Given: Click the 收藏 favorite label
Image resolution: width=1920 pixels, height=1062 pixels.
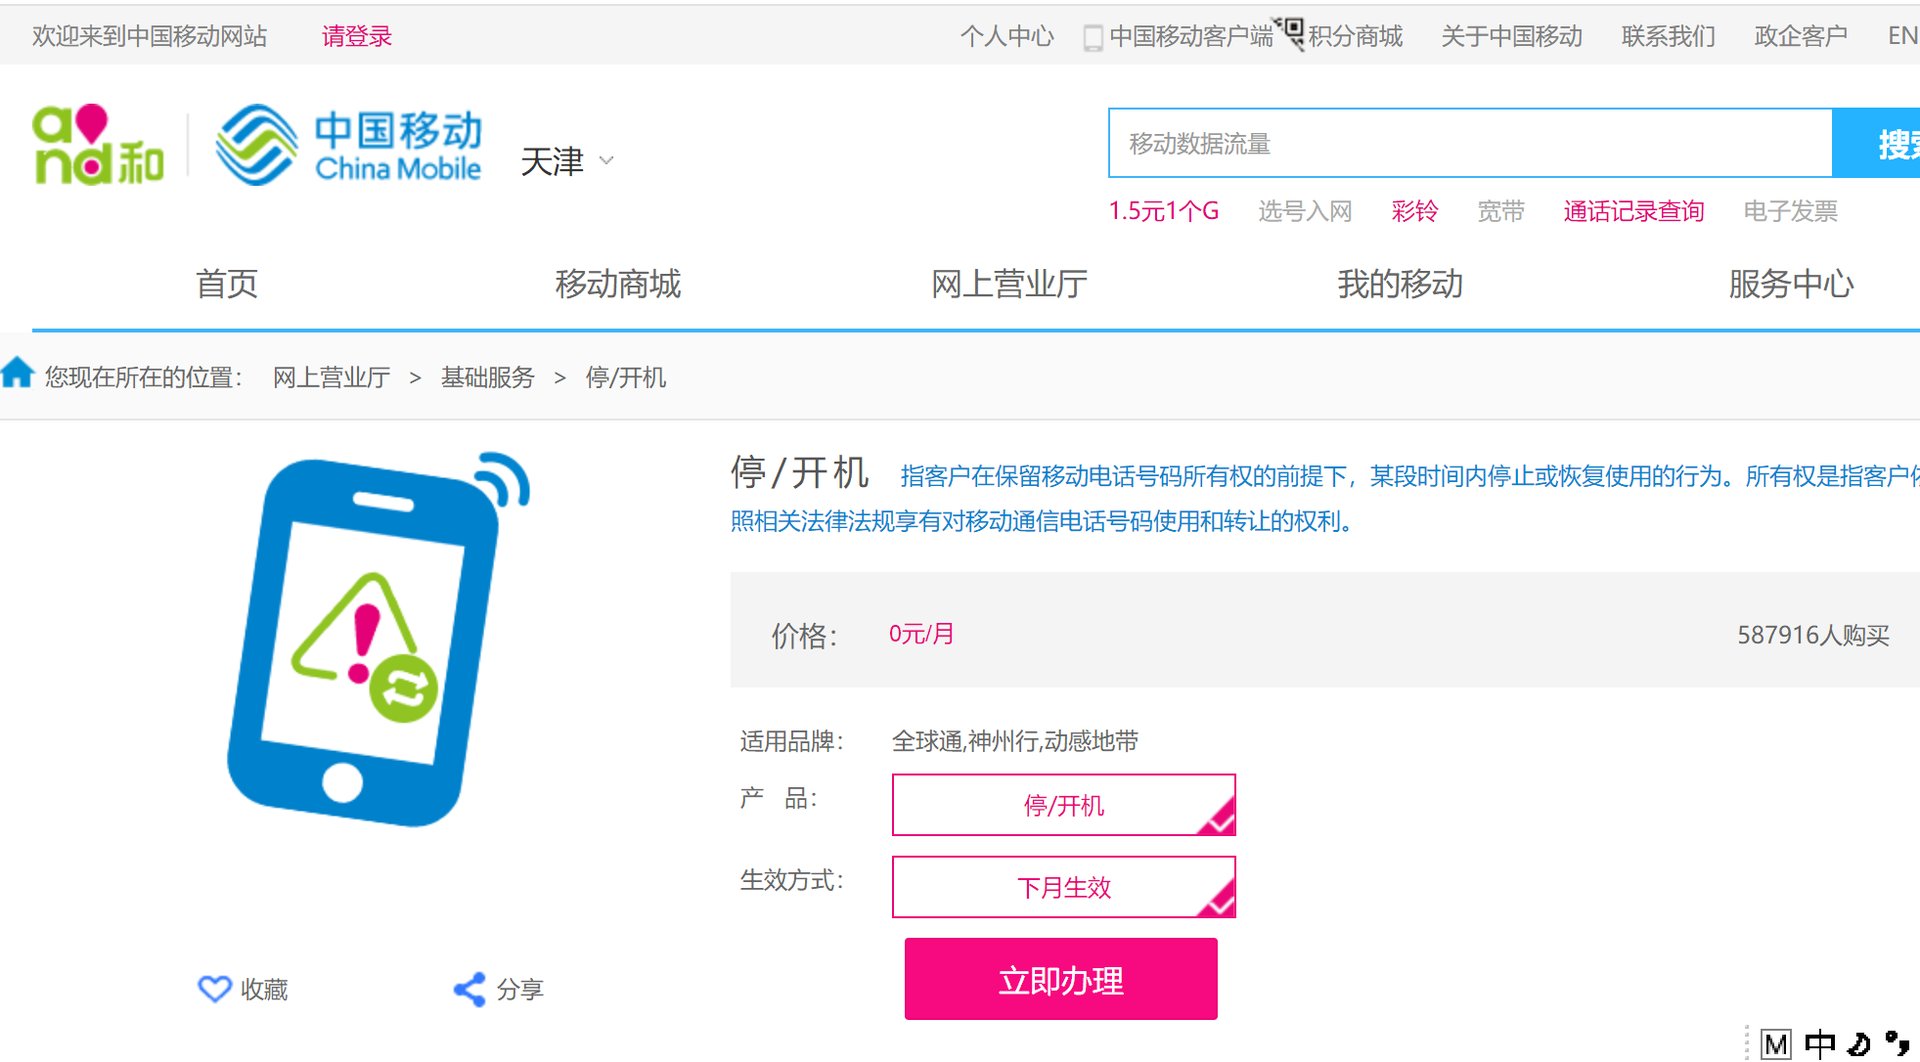Looking at the screenshot, I should (264, 989).
